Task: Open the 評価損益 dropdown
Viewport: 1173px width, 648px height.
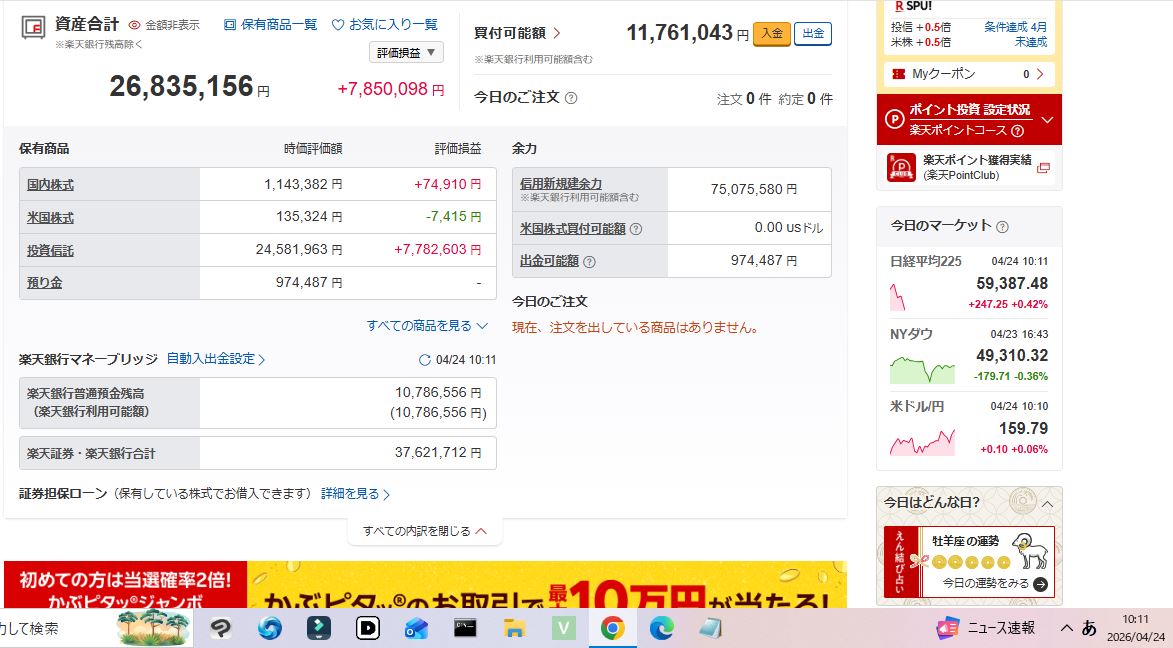Action: click(406, 53)
